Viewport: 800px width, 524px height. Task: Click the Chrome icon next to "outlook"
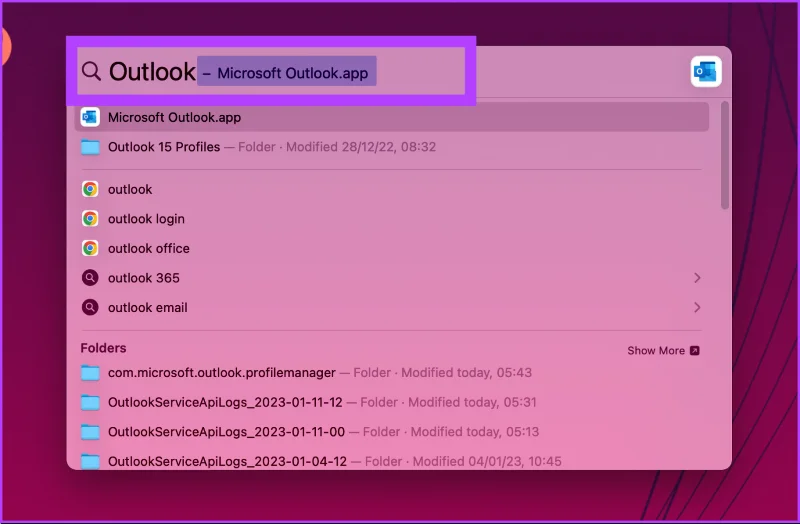pos(90,189)
